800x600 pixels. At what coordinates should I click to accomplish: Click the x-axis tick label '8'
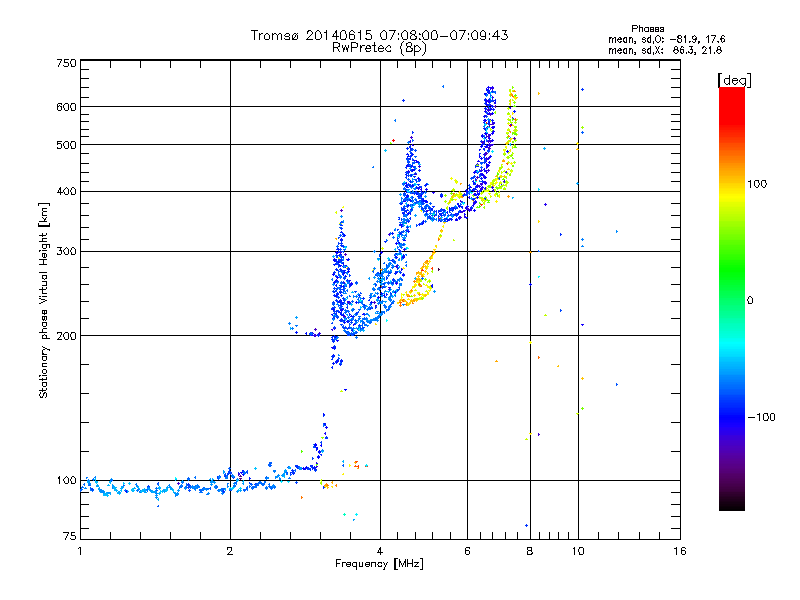[530, 551]
